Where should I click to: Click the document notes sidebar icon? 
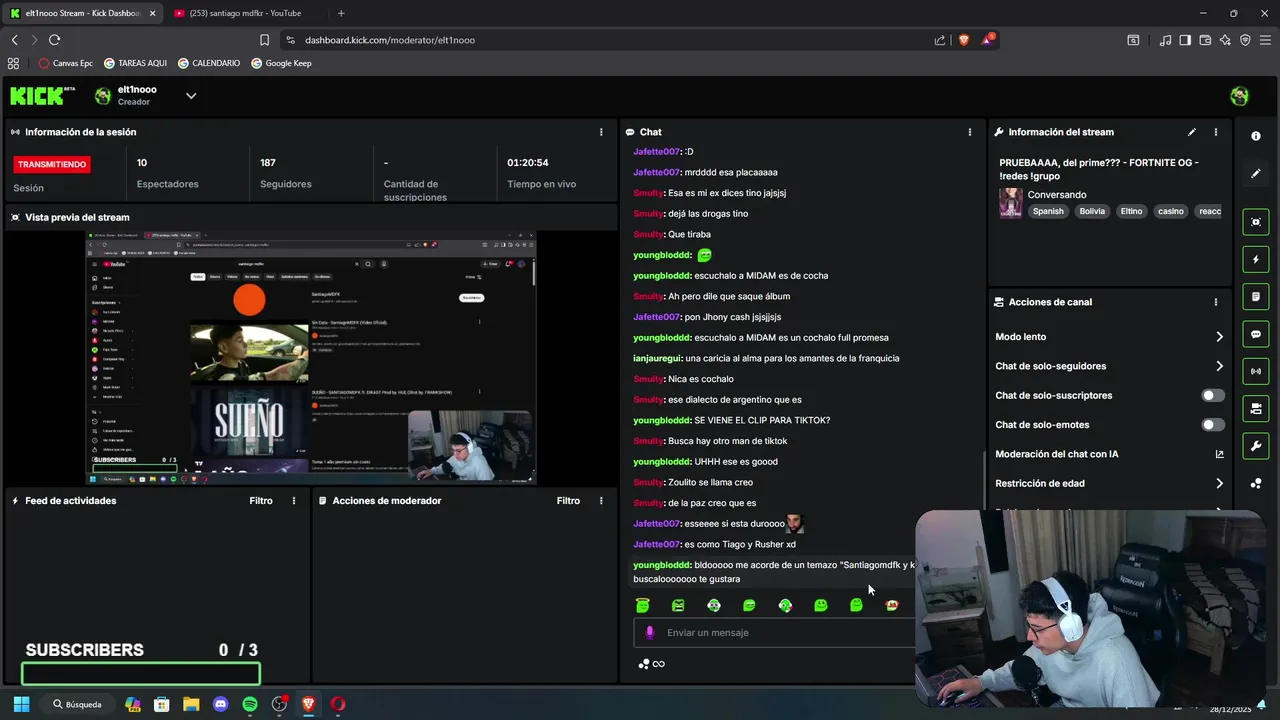(1256, 297)
